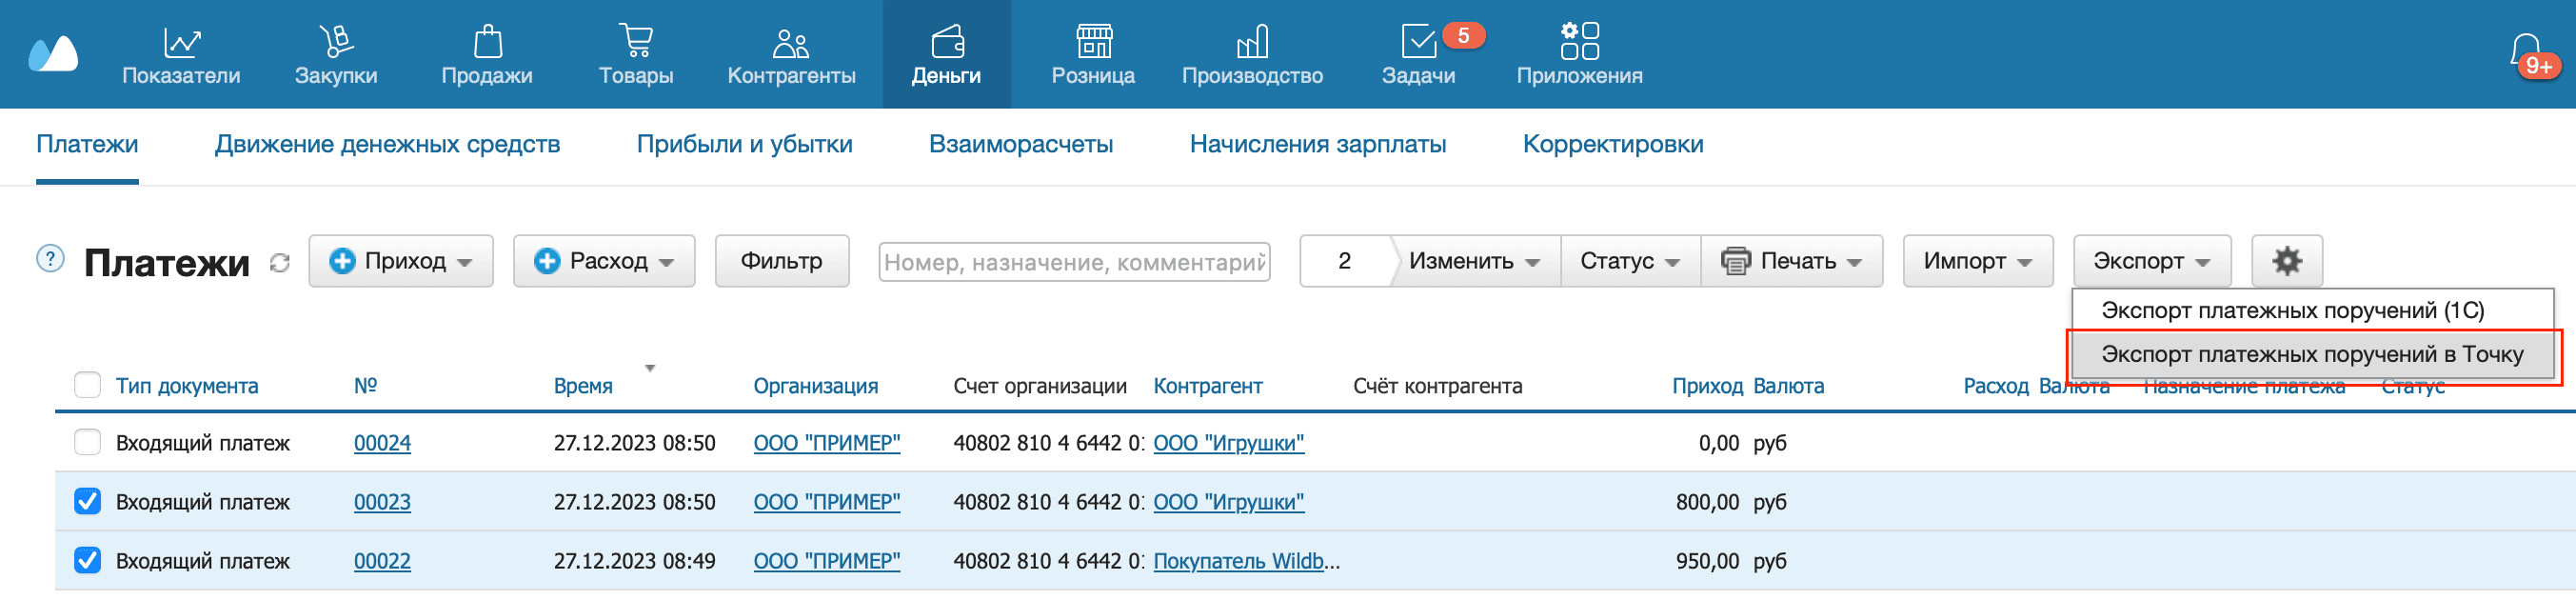Uncheck the box for payment 00023
The image size is (2576, 600).
point(88,501)
